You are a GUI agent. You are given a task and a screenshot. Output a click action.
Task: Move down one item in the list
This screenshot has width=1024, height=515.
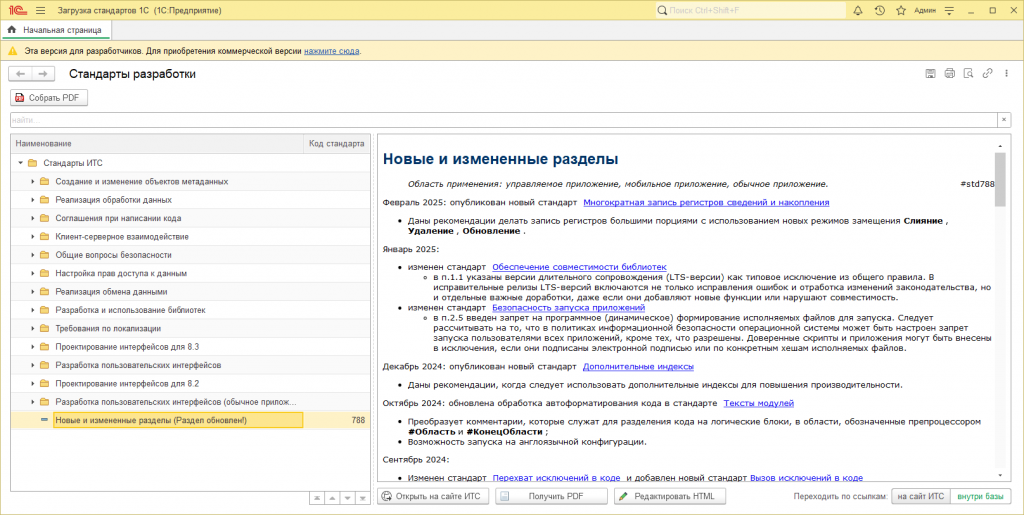click(x=347, y=498)
